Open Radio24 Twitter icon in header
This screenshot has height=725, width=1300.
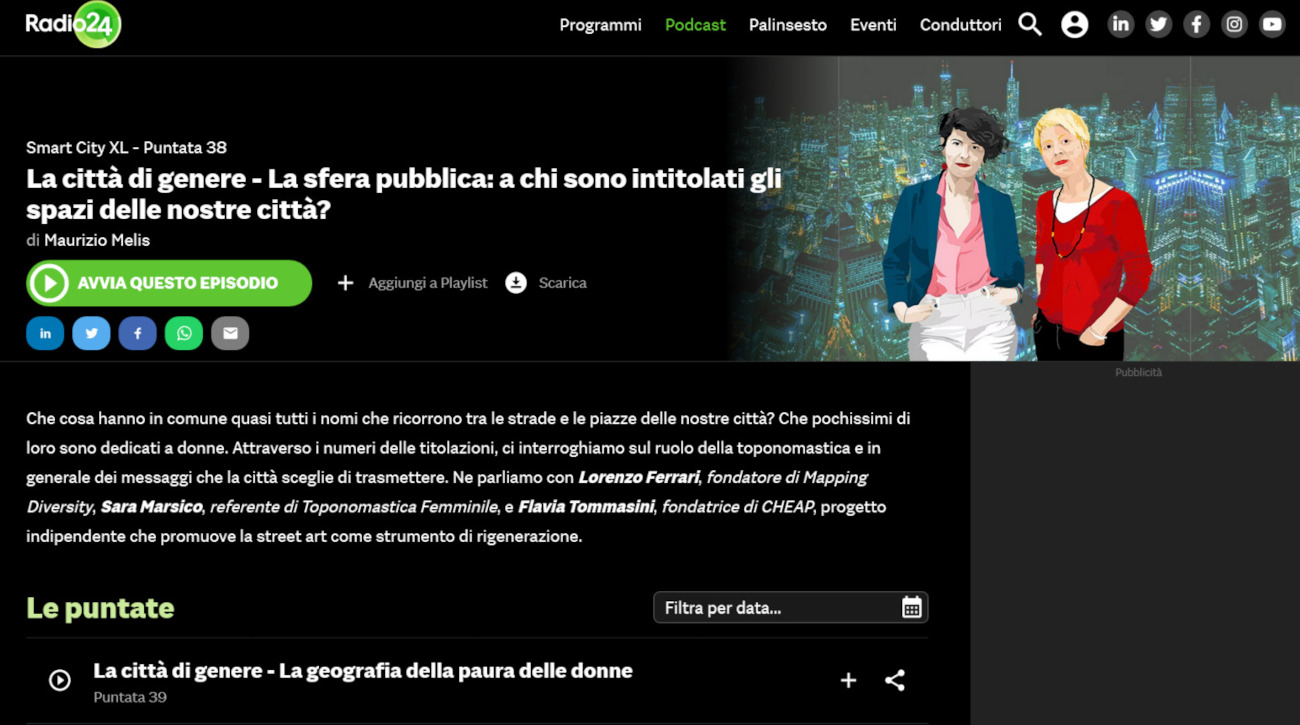(x=1159, y=25)
